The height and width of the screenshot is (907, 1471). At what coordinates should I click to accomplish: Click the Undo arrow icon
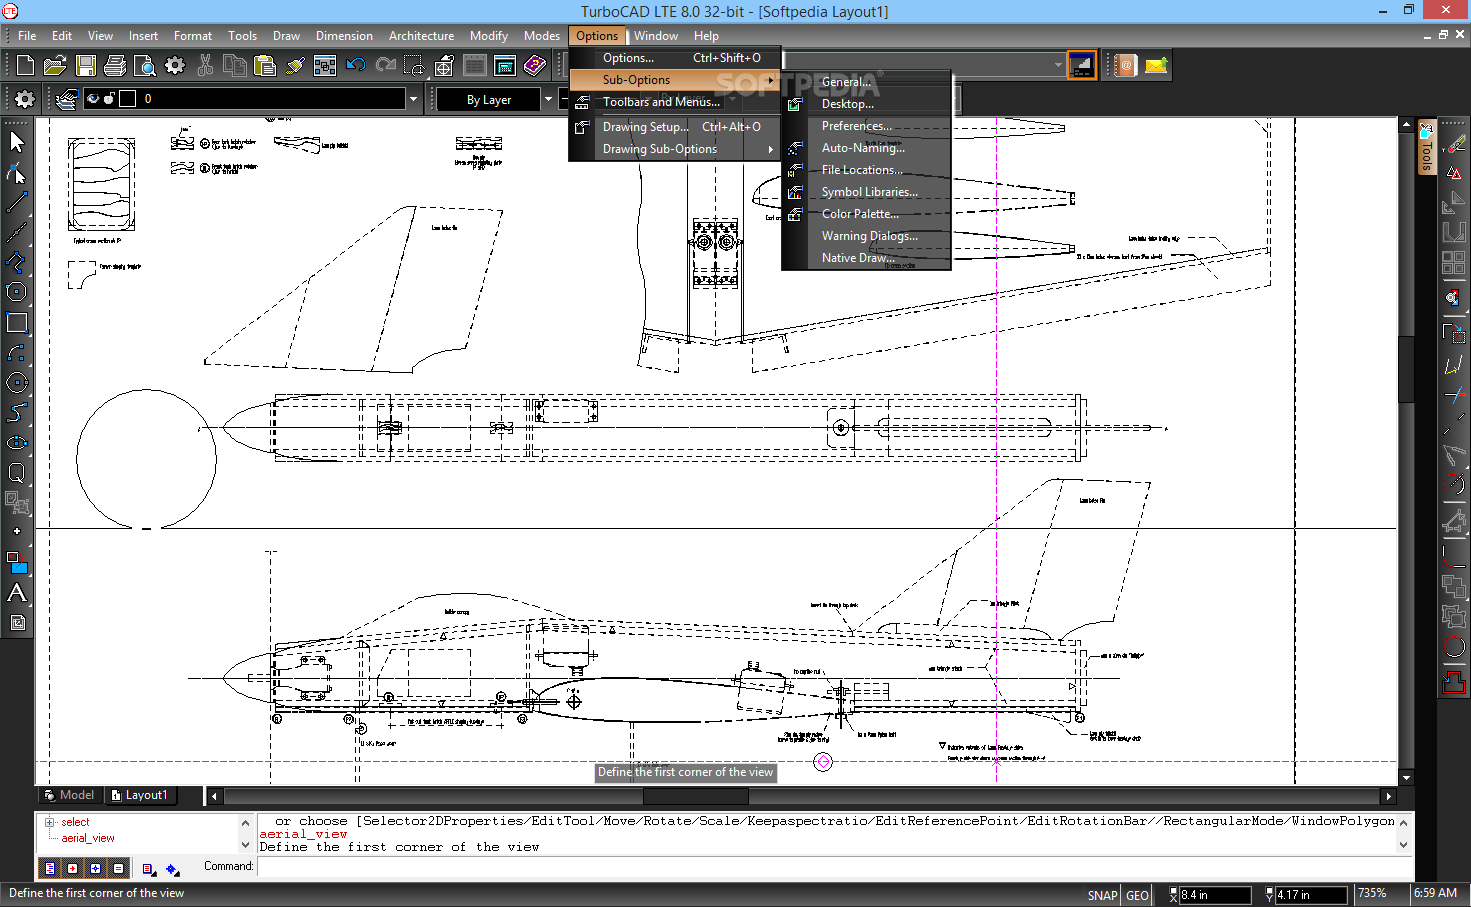(x=355, y=66)
